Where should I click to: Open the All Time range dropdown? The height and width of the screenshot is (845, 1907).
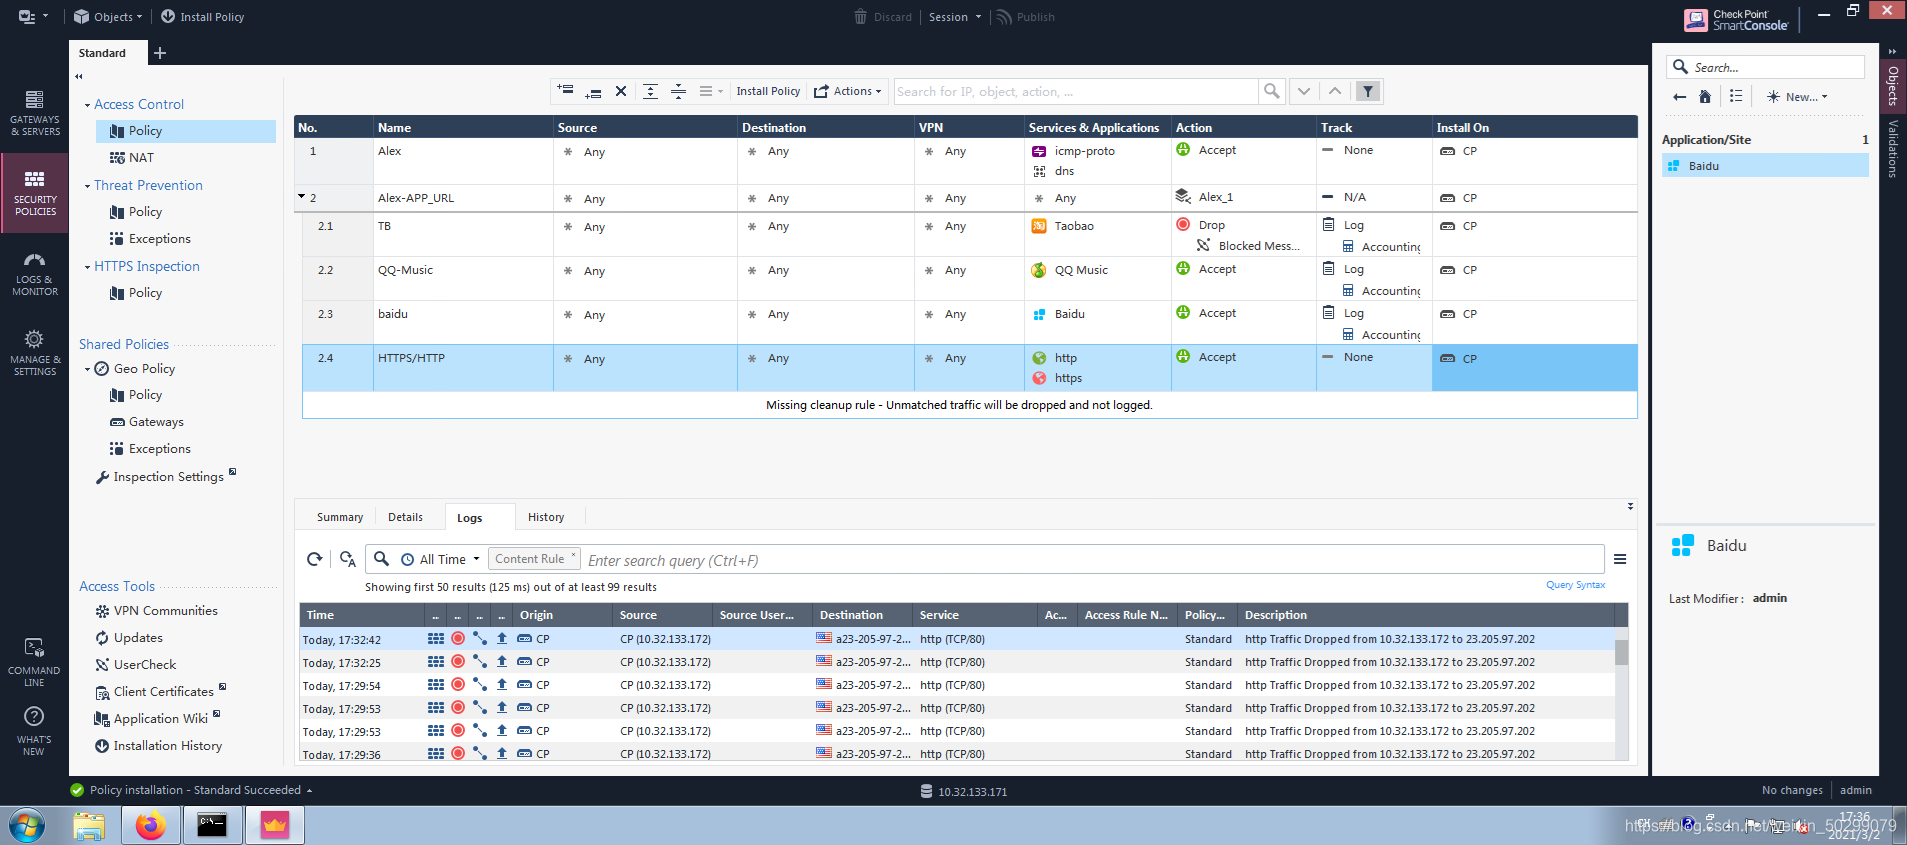(441, 559)
